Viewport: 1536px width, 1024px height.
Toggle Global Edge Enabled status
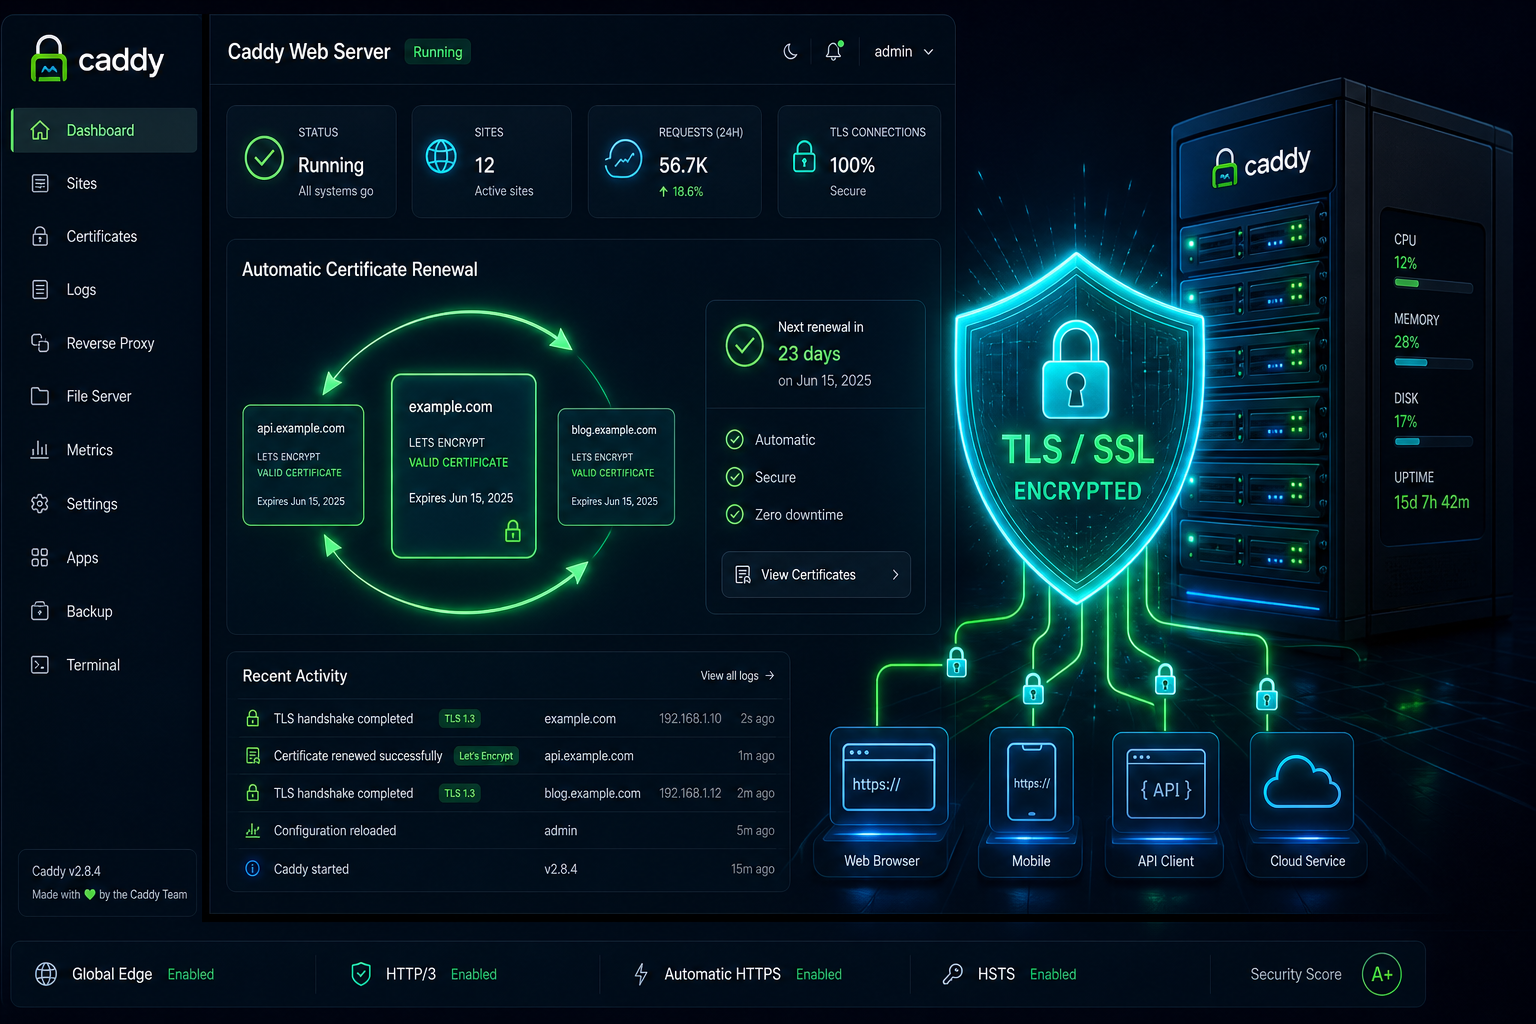(191, 974)
